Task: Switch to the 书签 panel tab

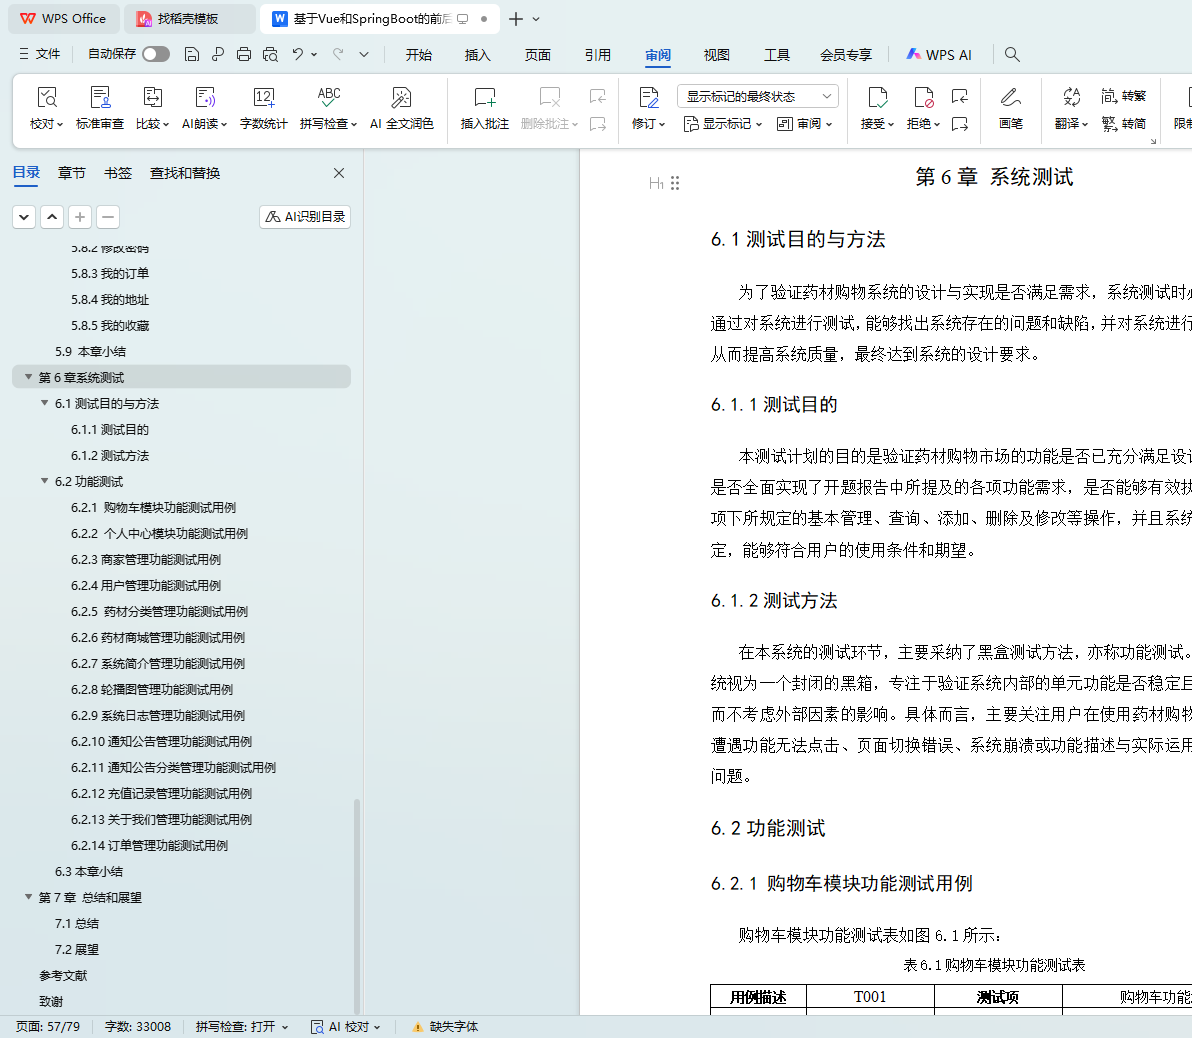Action: [118, 173]
